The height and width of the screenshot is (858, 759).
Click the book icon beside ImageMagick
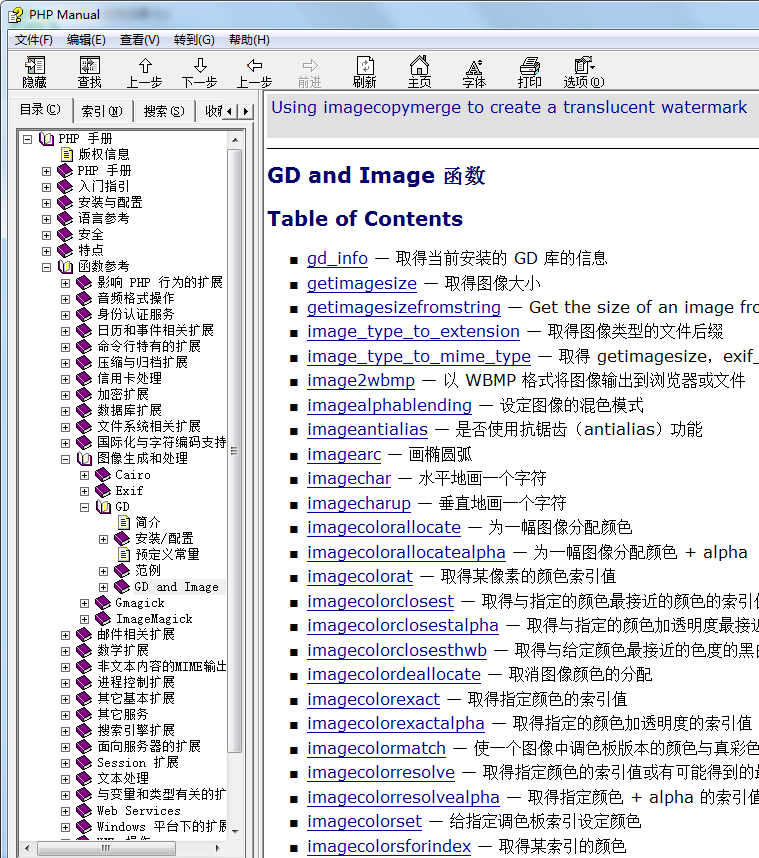point(103,618)
